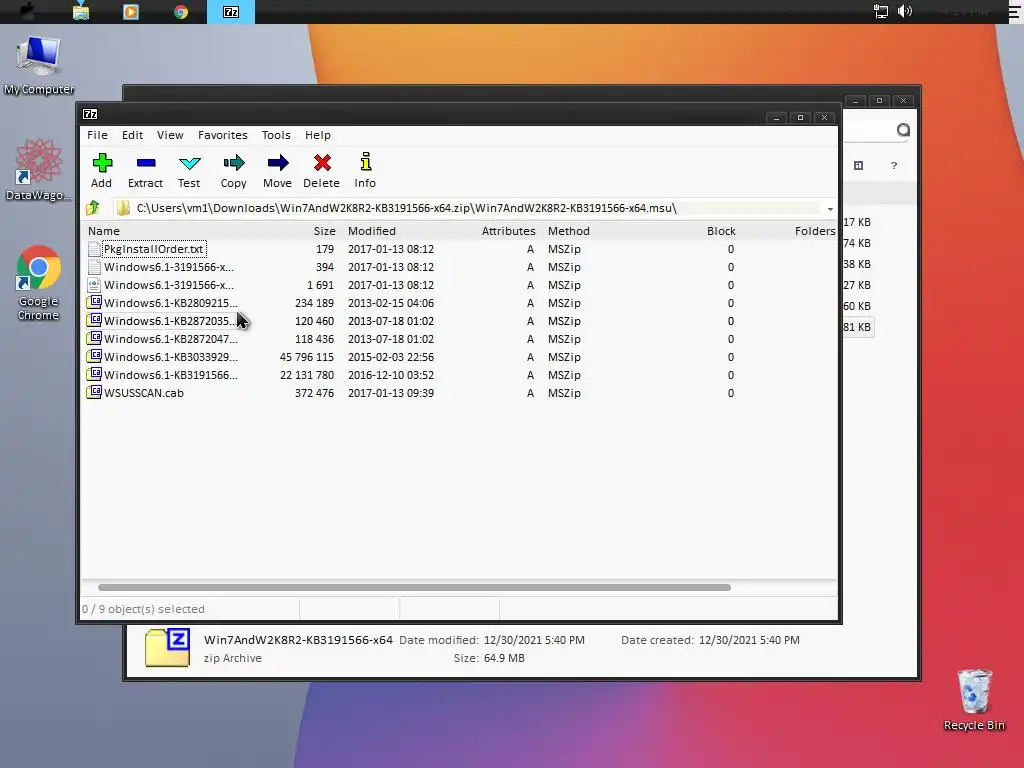
Task: Open Recycle Bin desktop icon
Action: (974, 699)
